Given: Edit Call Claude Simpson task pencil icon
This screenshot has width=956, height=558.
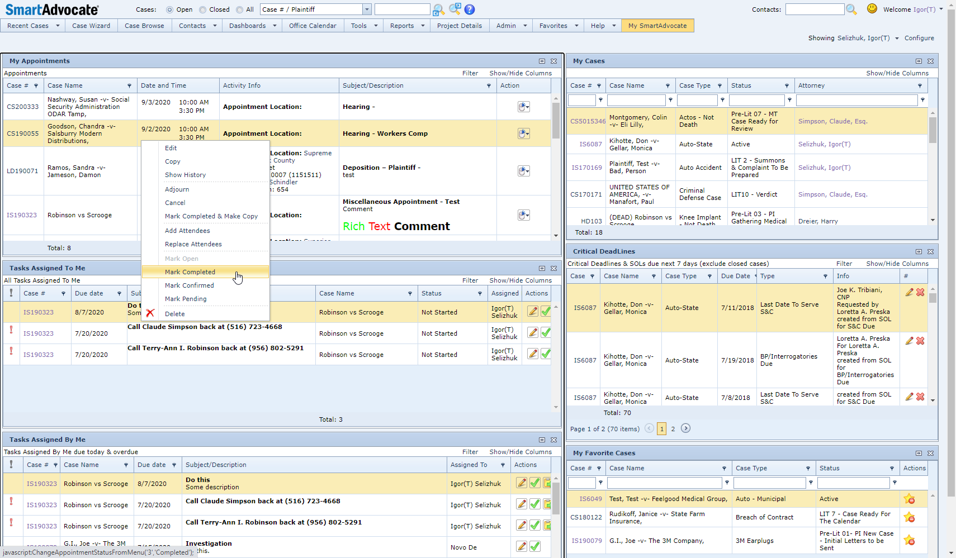Looking at the screenshot, I should point(532,333).
